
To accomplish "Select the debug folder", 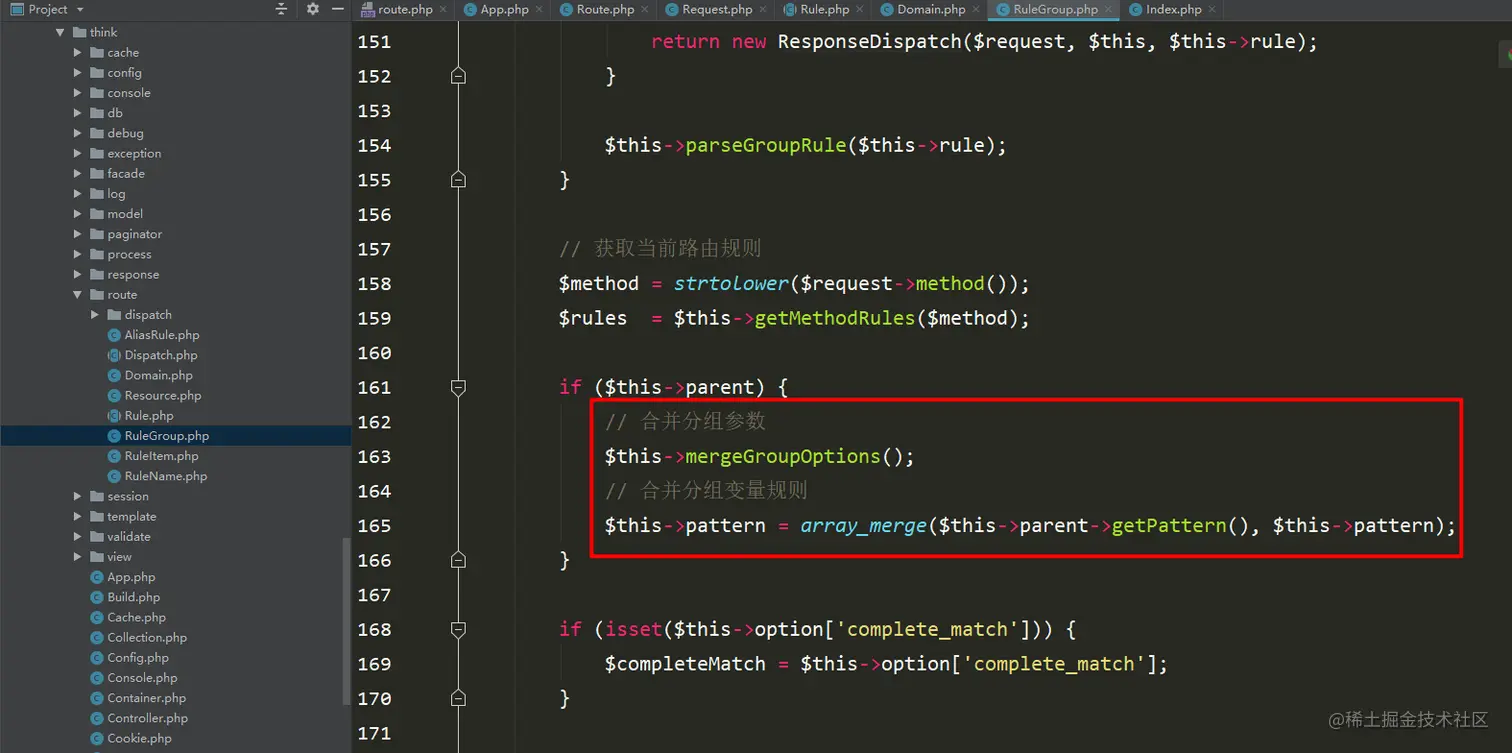I will coord(125,133).
